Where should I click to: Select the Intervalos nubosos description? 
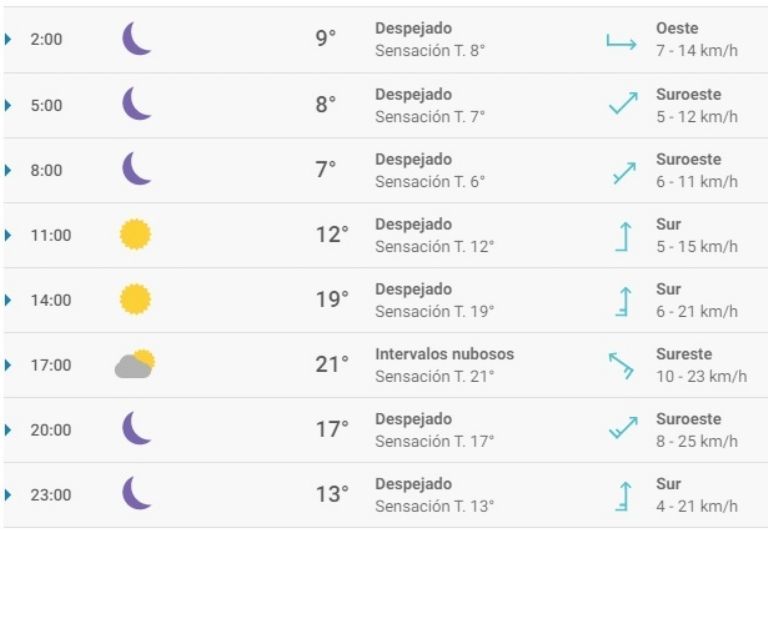click(444, 354)
